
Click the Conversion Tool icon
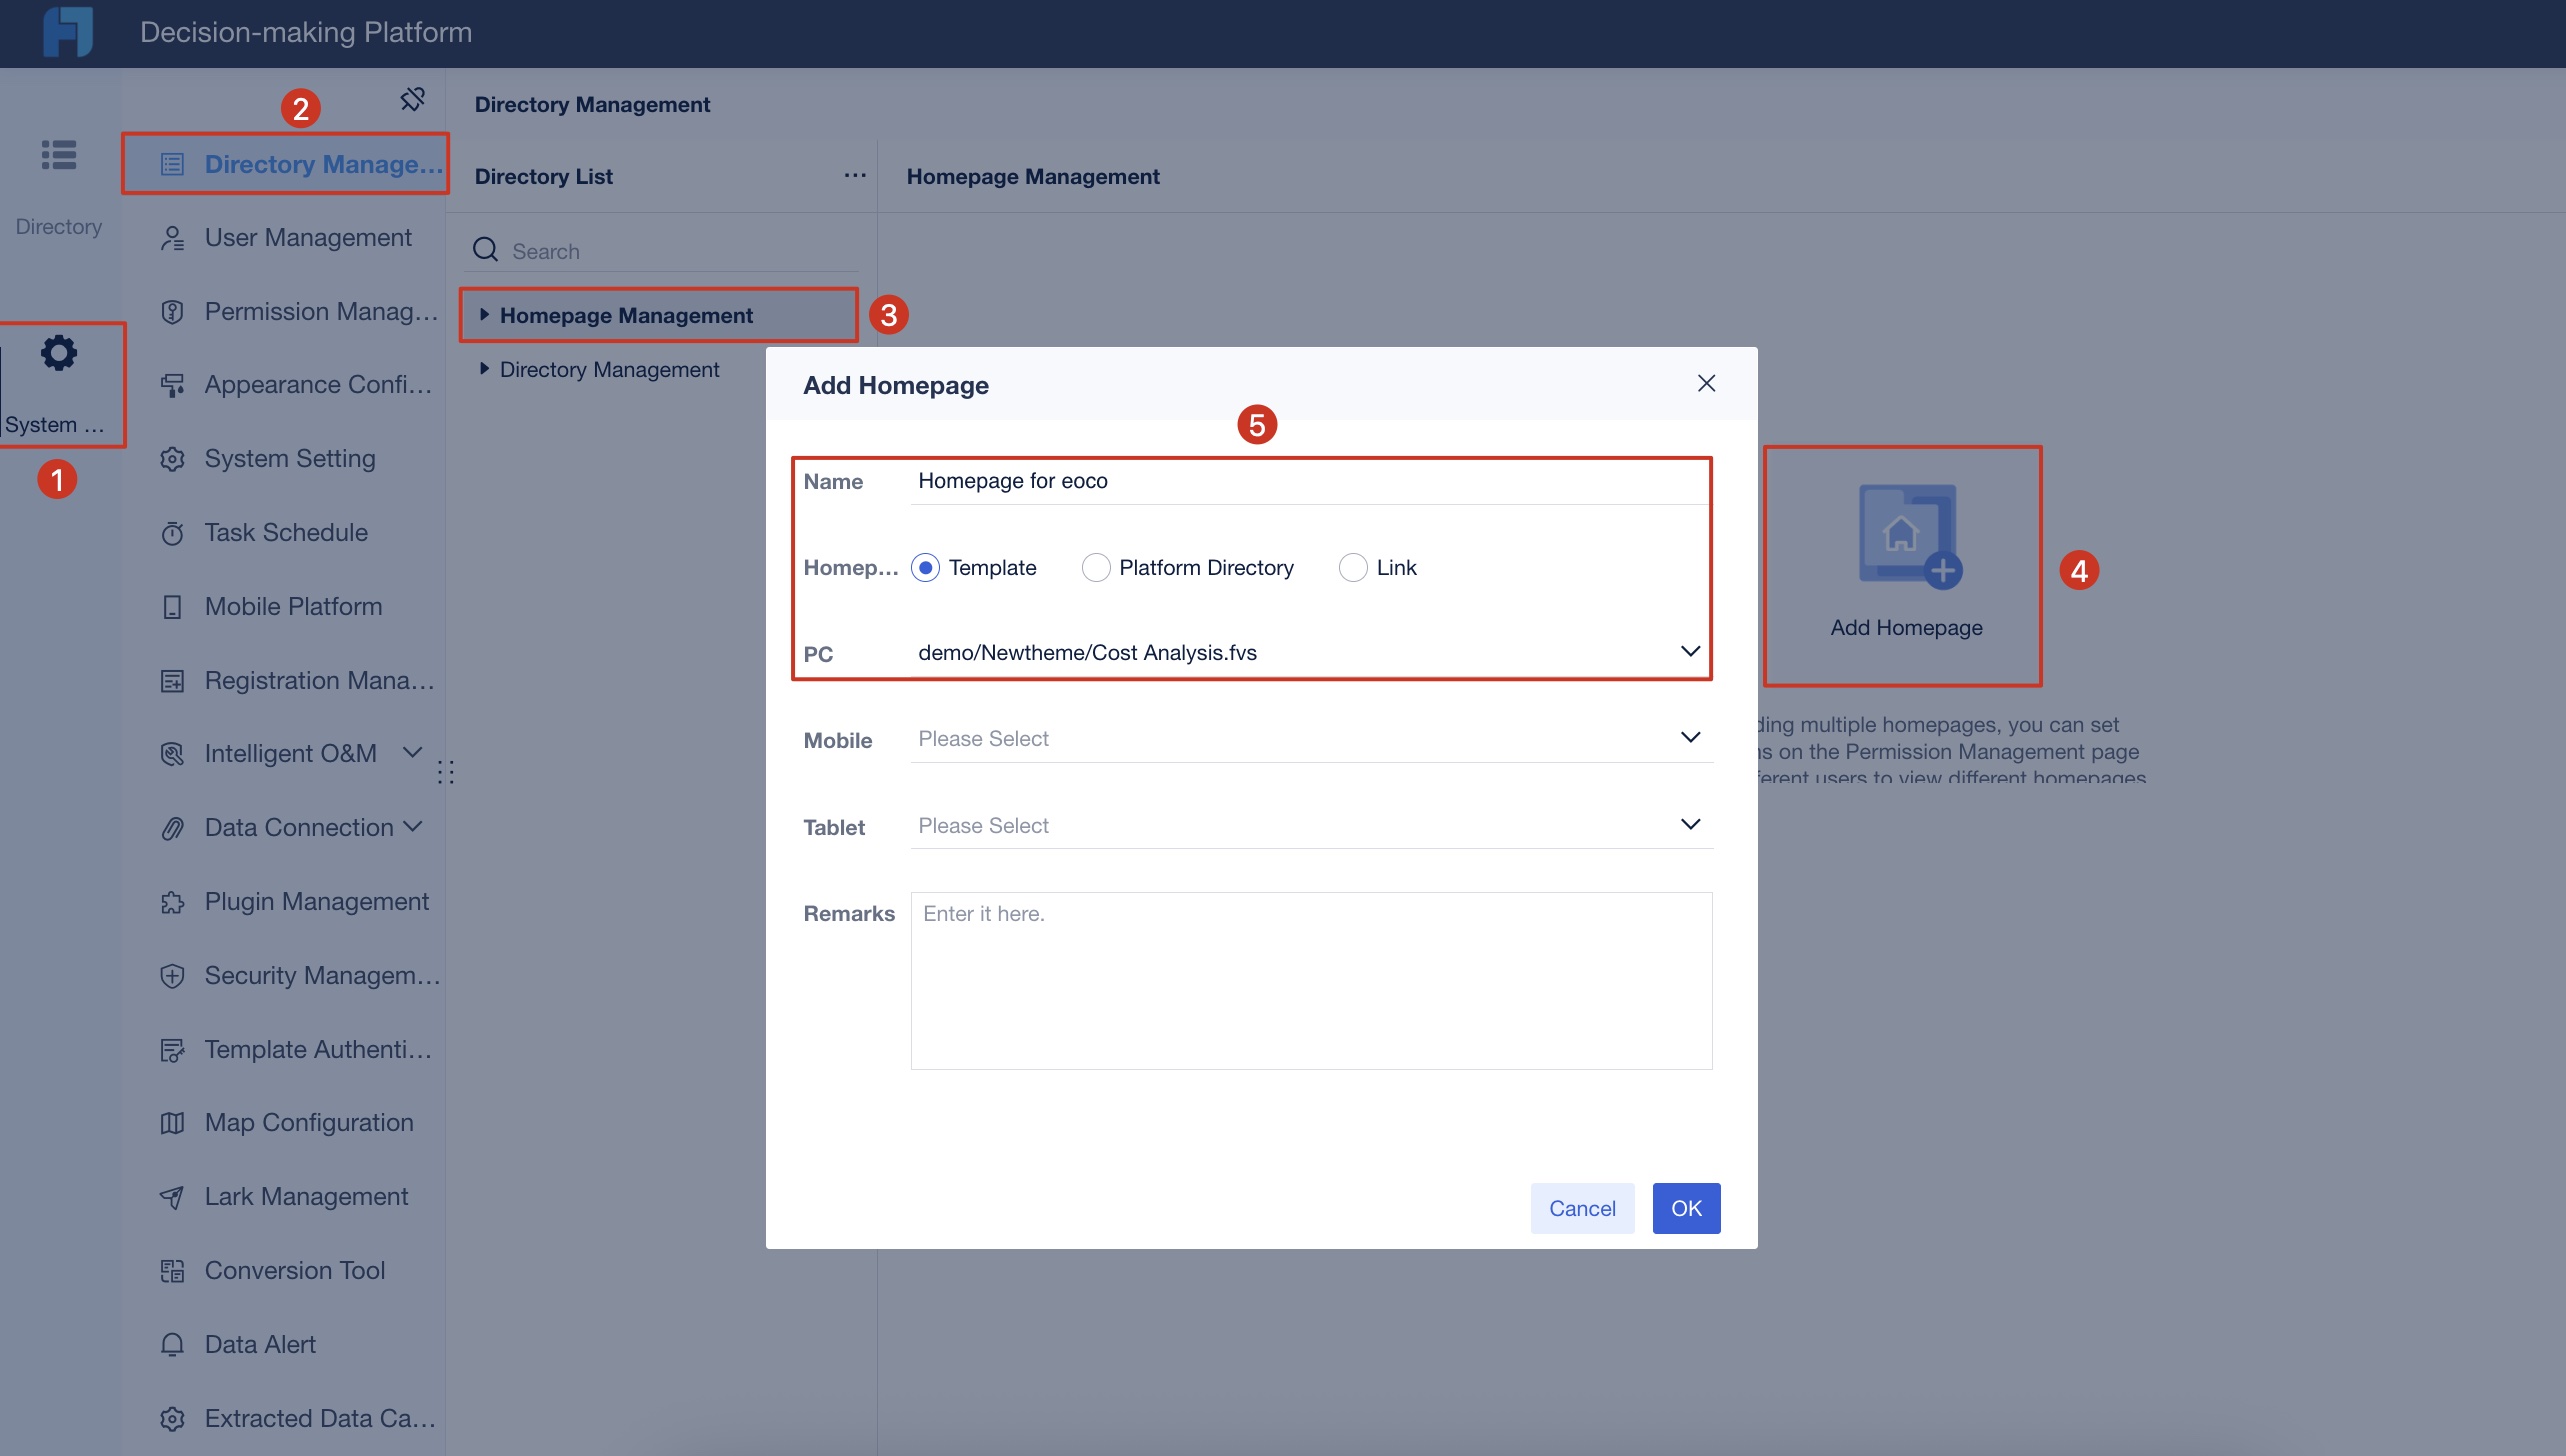click(x=172, y=1271)
